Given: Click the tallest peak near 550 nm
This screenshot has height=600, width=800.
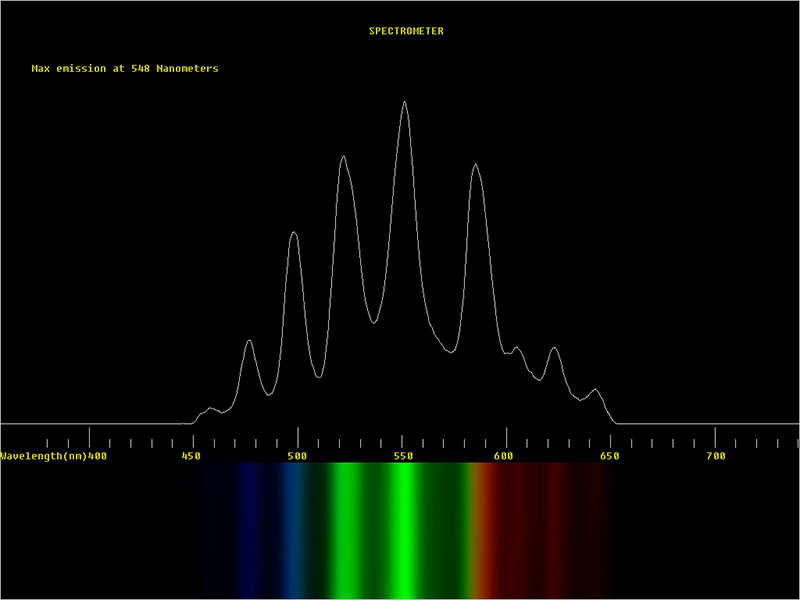Looking at the screenshot, I should pyautogui.click(x=404, y=102).
